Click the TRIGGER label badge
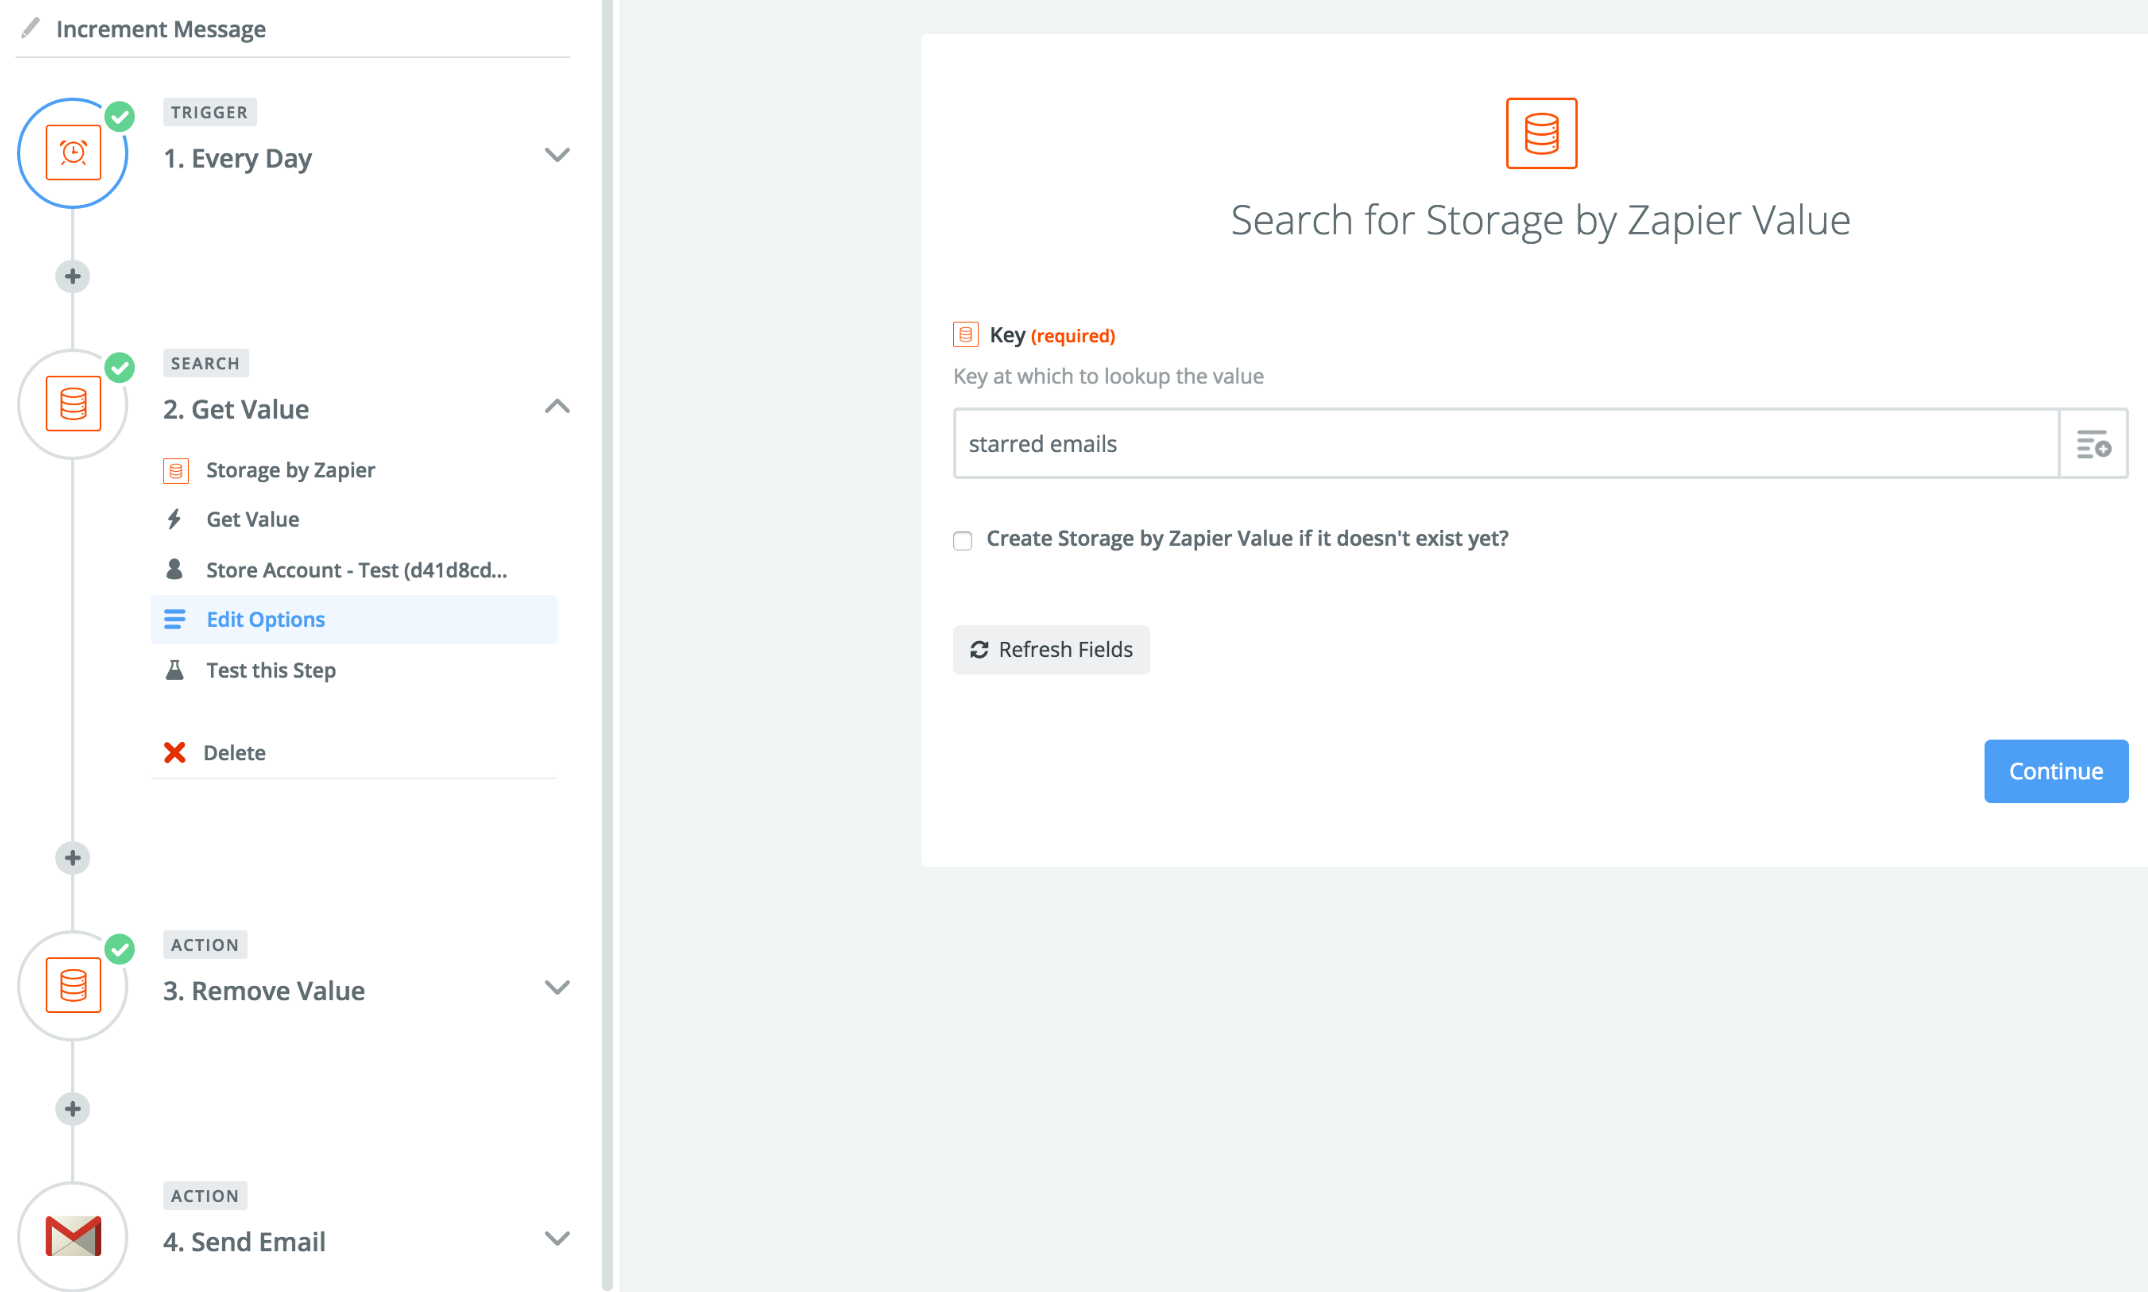The width and height of the screenshot is (2148, 1292). pyautogui.click(x=209, y=112)
